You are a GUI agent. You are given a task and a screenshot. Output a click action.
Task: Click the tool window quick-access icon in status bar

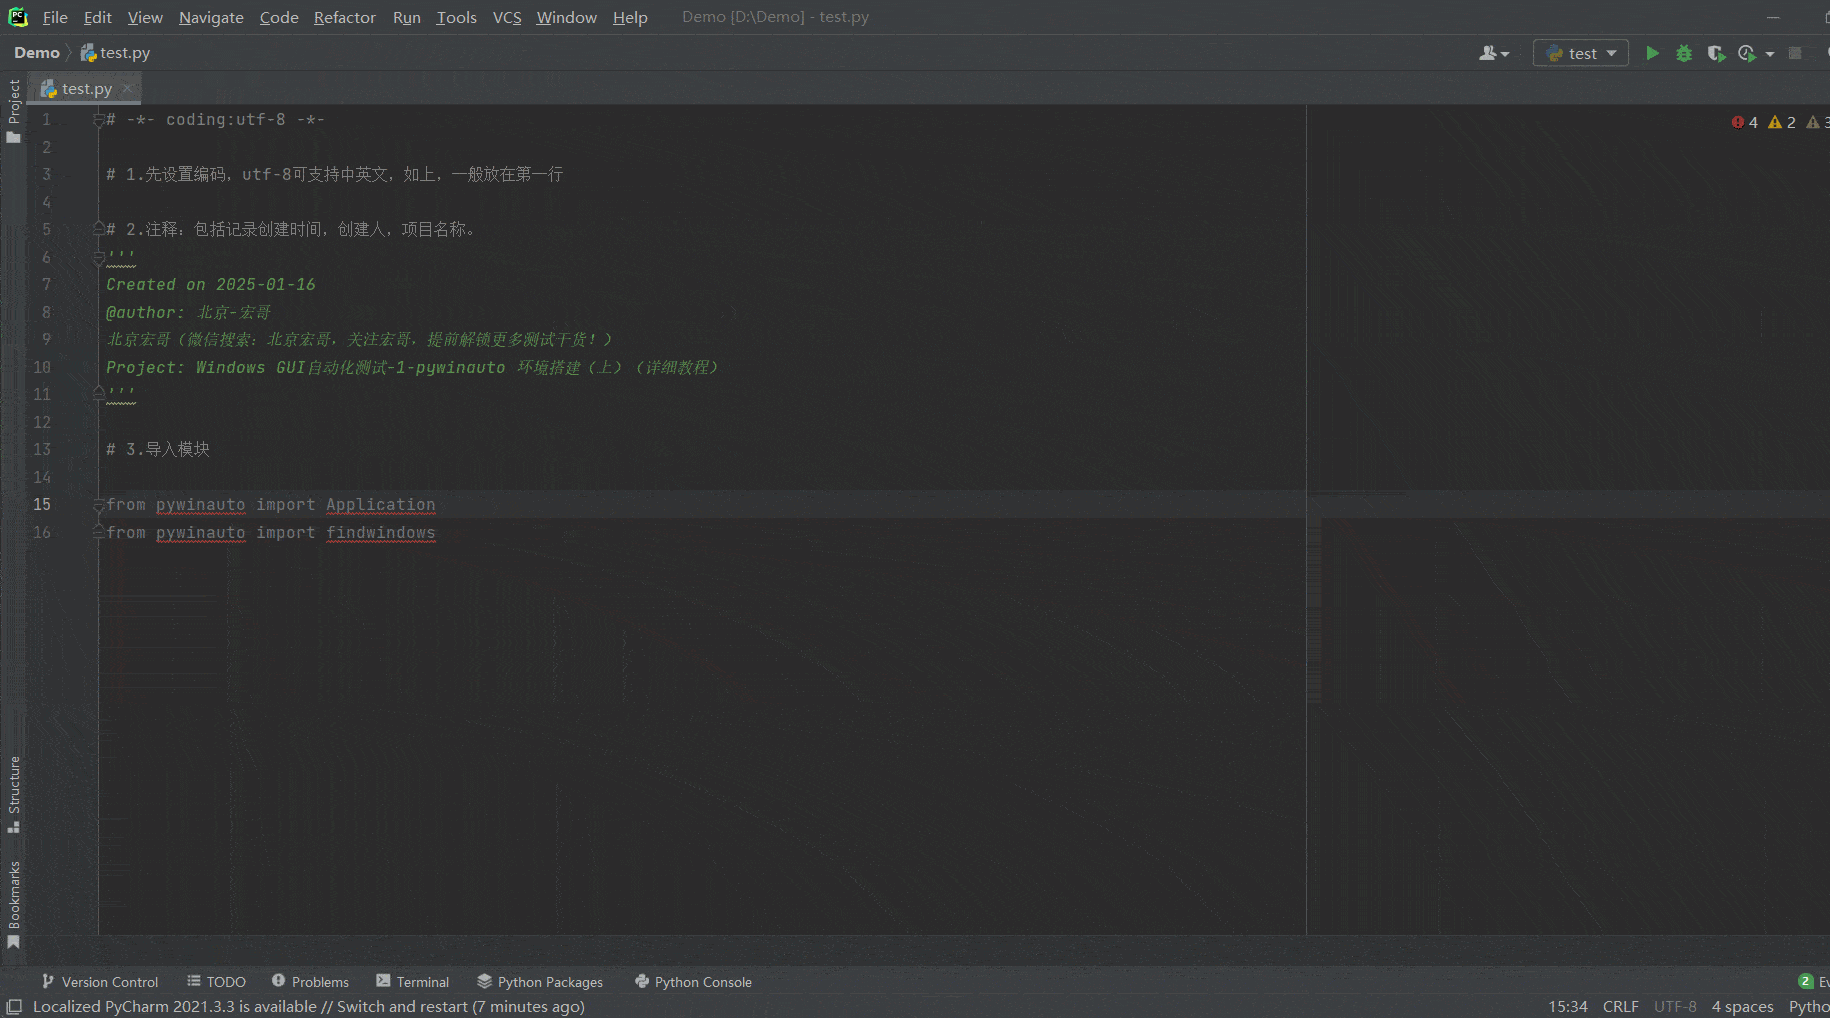[14, 1007]
